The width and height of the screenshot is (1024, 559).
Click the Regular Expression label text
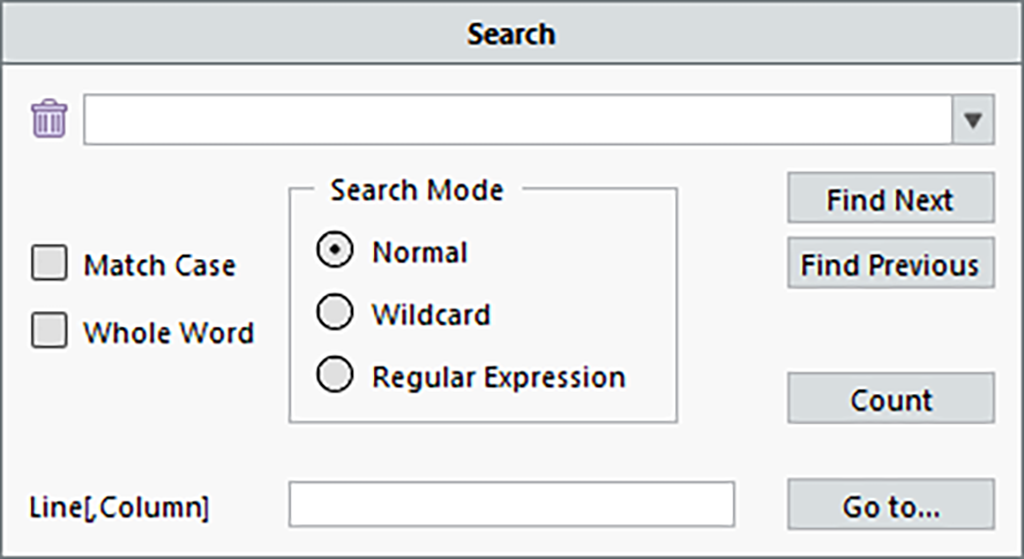click(x=498, y=377)
